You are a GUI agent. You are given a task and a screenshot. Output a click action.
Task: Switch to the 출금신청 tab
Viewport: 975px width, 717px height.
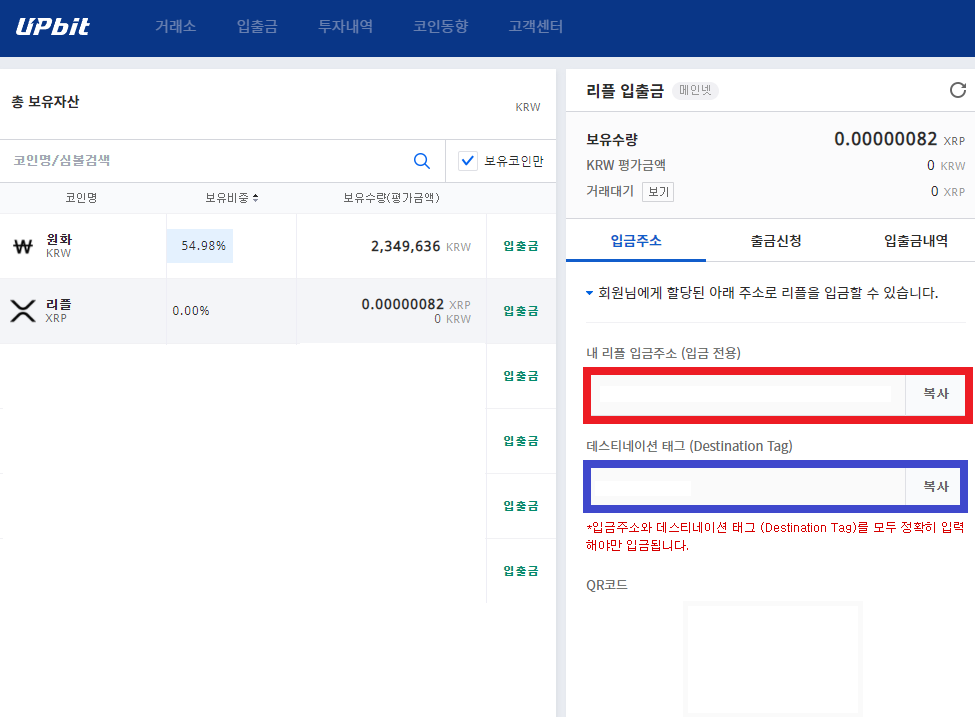(775, 241)
